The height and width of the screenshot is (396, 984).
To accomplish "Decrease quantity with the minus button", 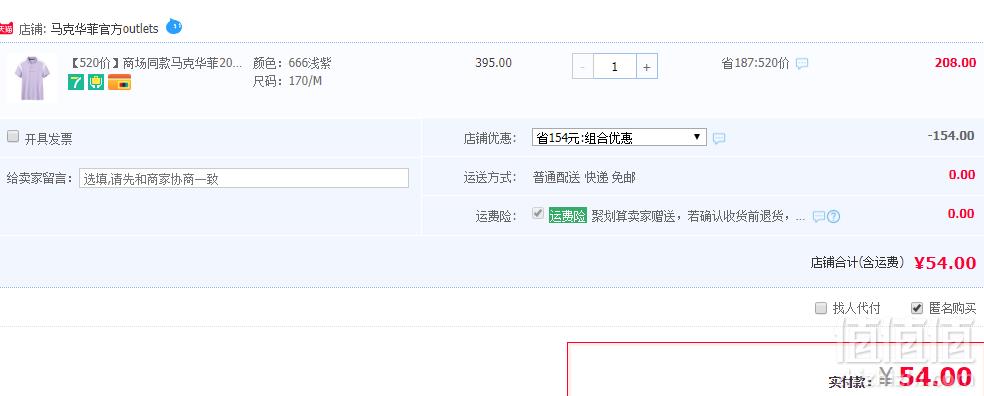I will tap(583, 67).
